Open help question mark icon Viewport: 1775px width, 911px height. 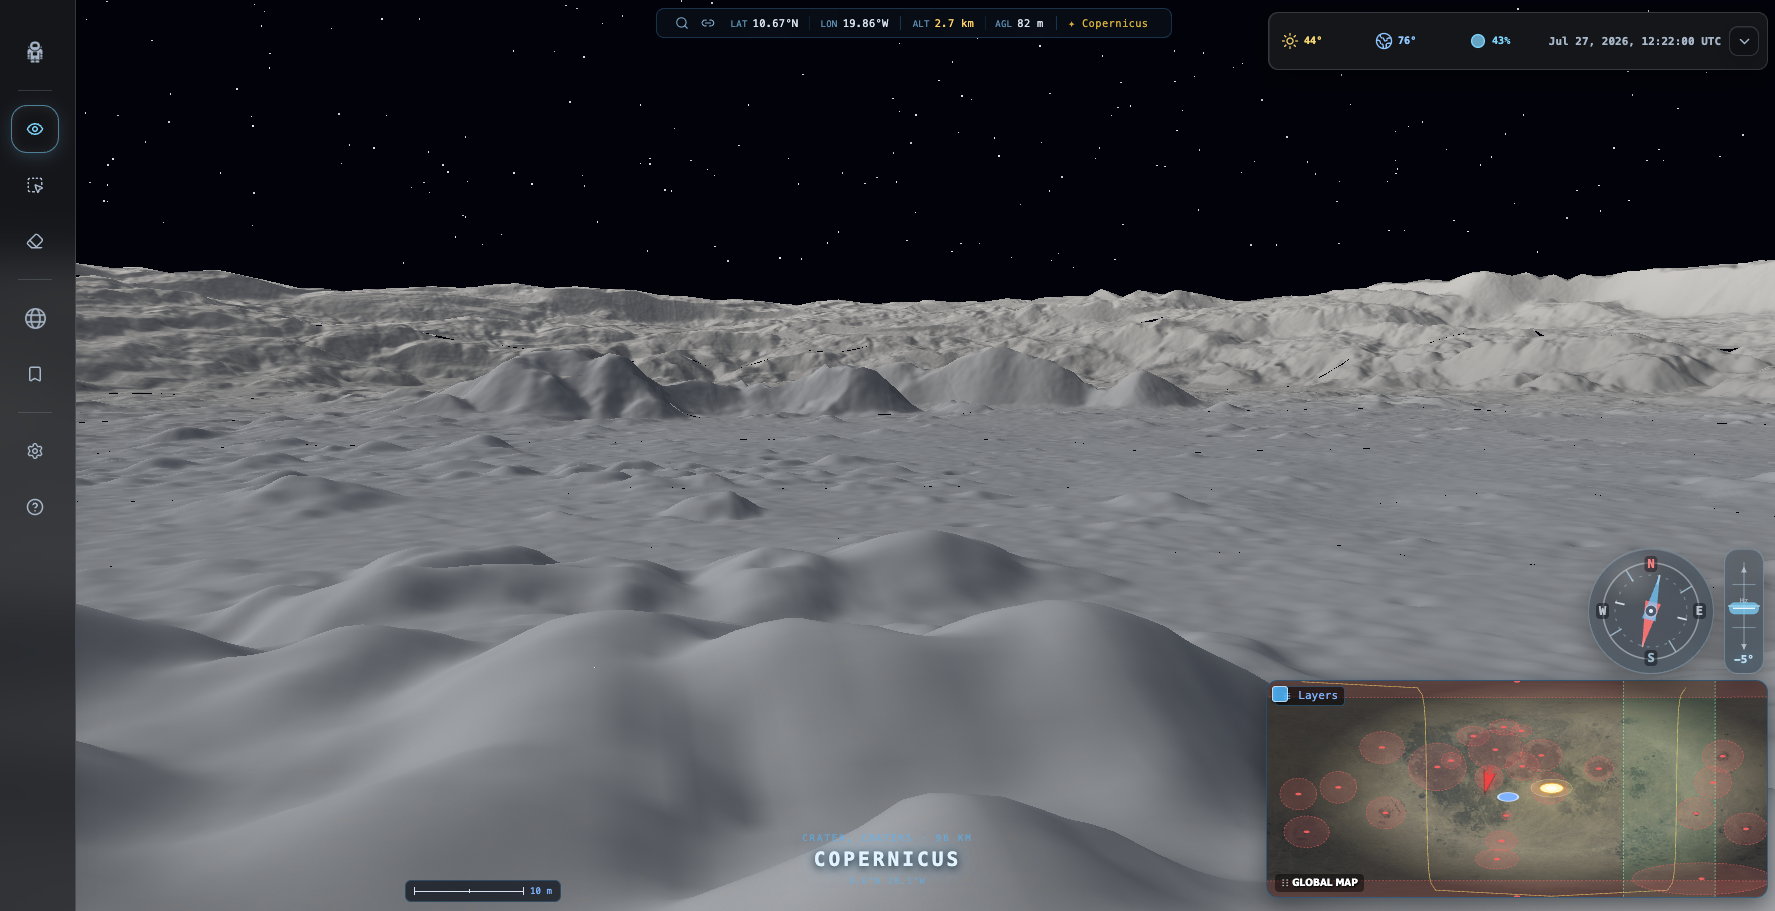[35, 507]
